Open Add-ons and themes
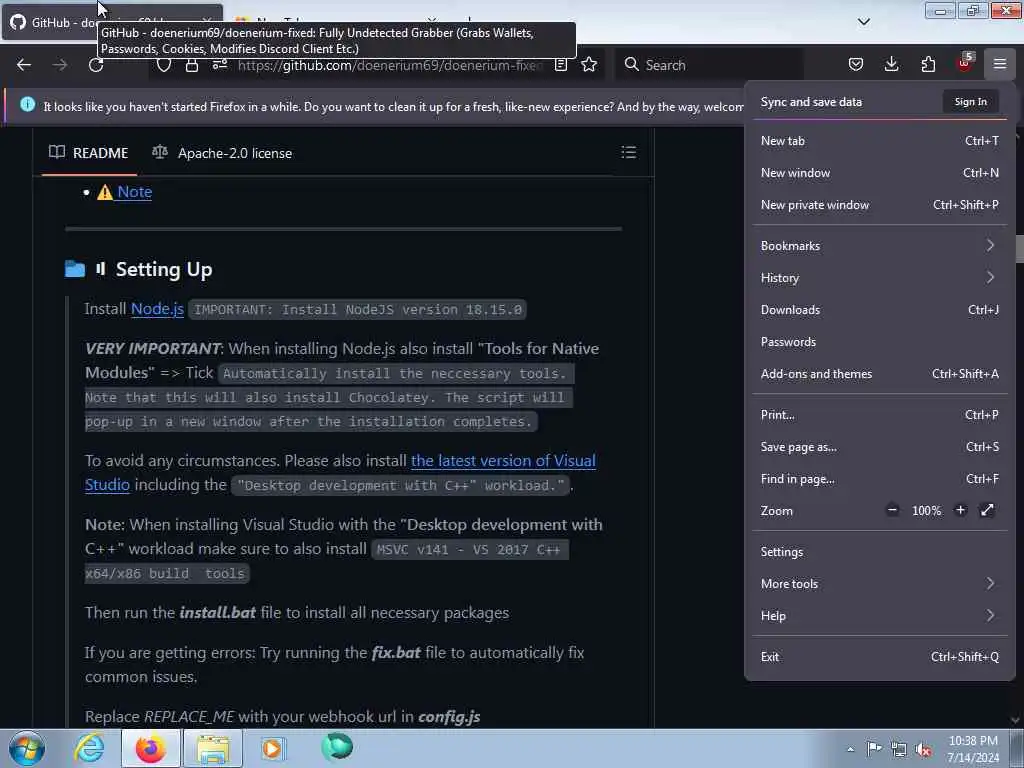Image resolution: width=1024 pixels, height=768 pixels. coord(879,374)
